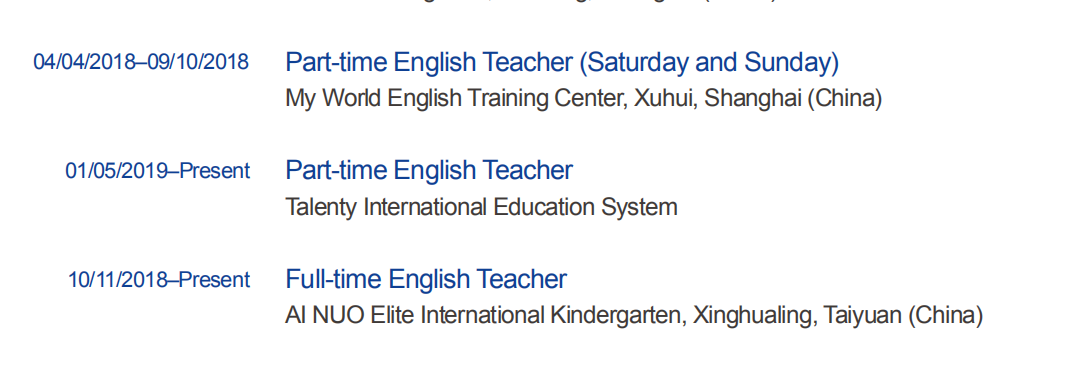Click the word Kindergarten
The width and height of the screenshot is (1089, 388).
pos(619,316)
